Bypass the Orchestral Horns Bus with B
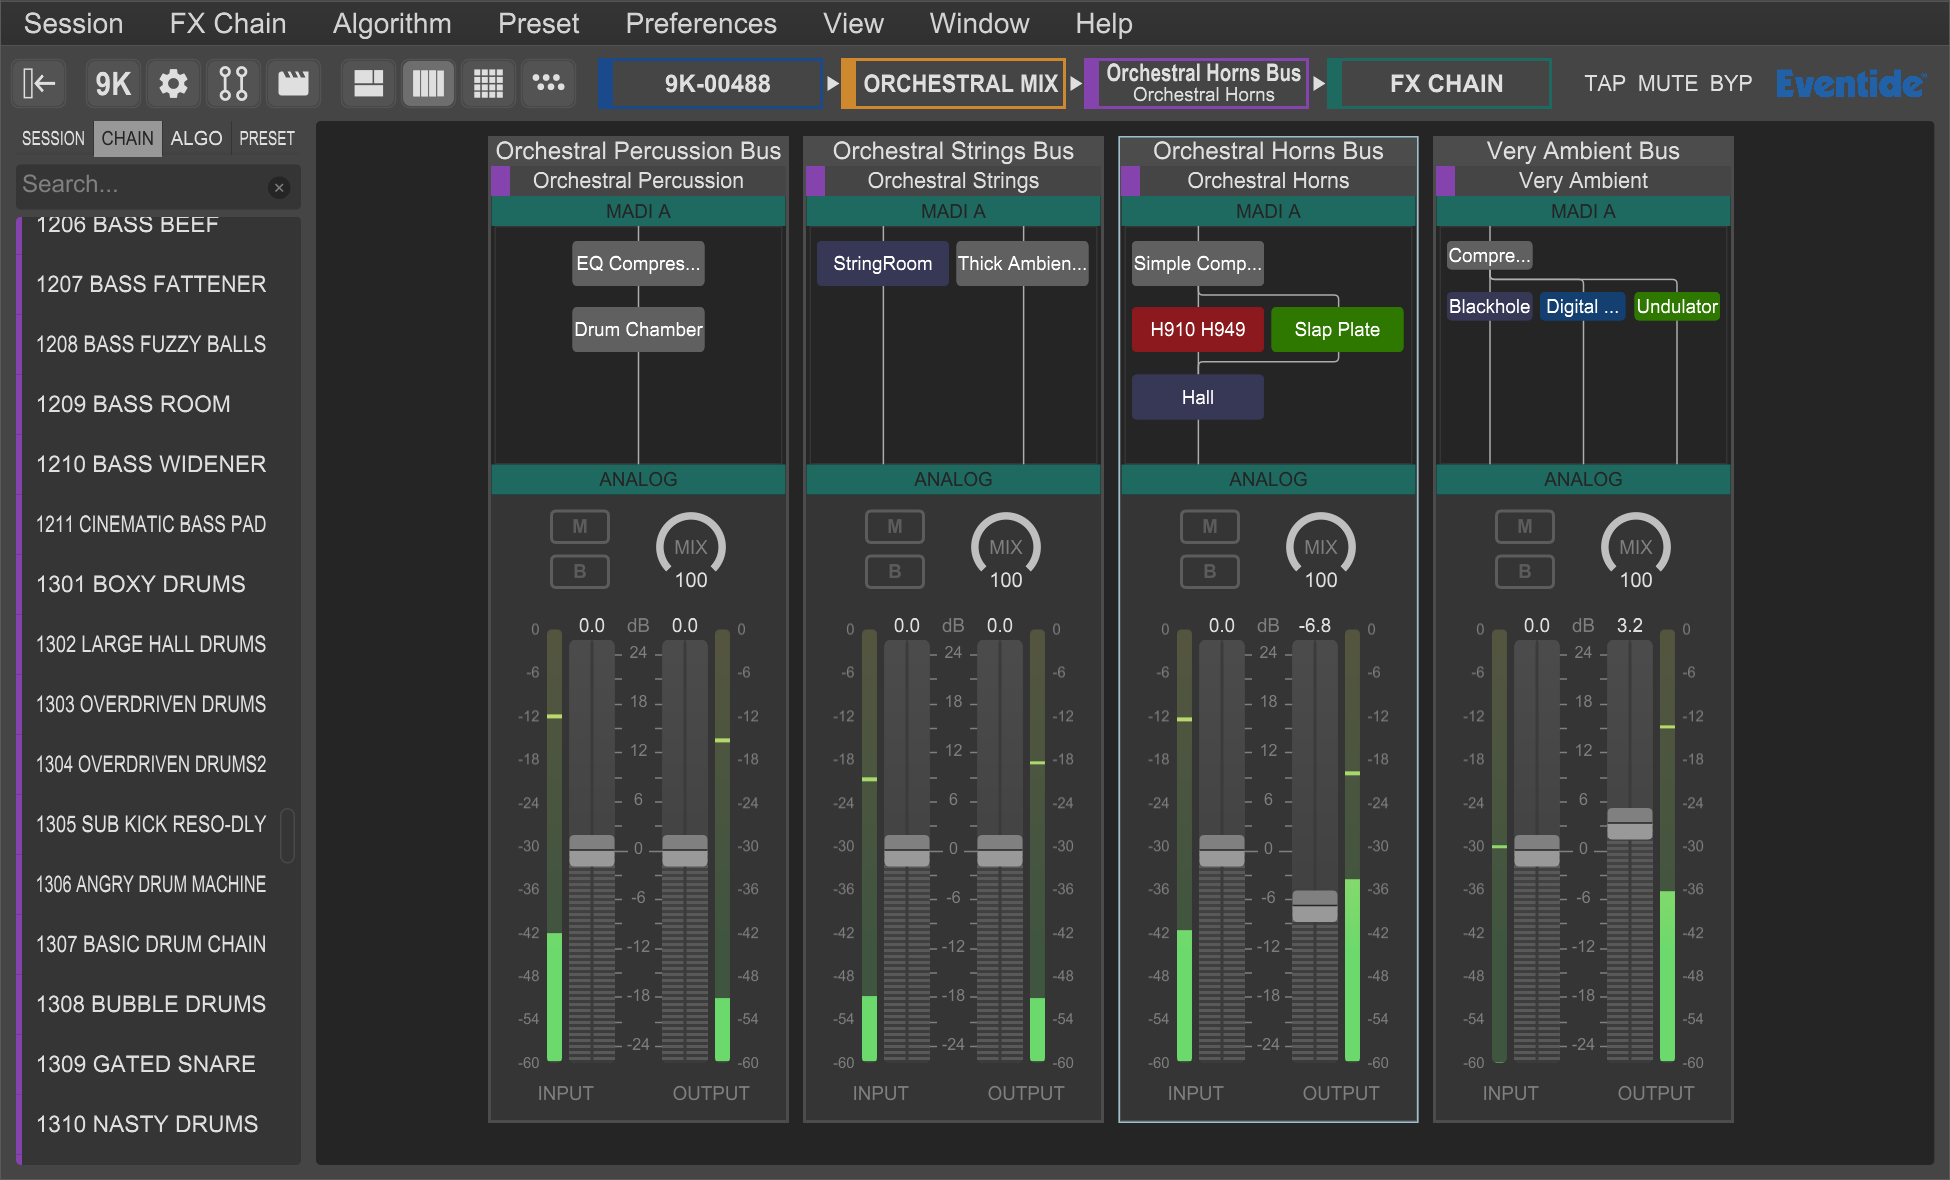 [x=1209, y=571]
